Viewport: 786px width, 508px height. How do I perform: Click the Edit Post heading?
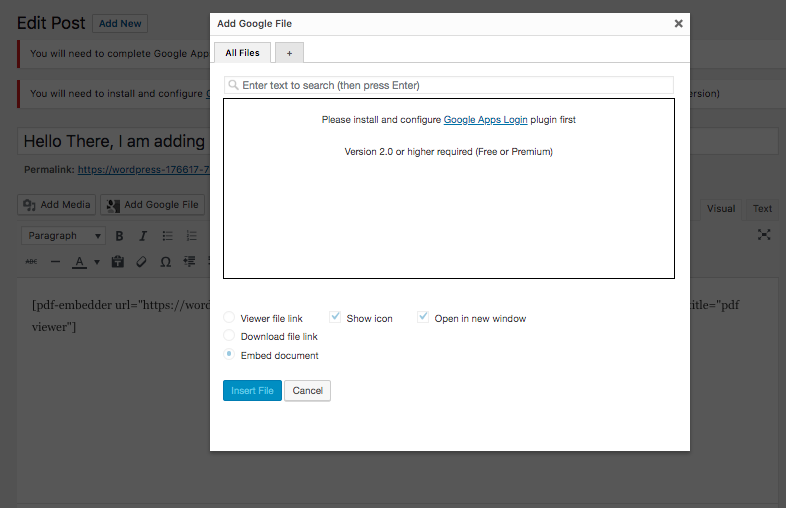[51, 23]
